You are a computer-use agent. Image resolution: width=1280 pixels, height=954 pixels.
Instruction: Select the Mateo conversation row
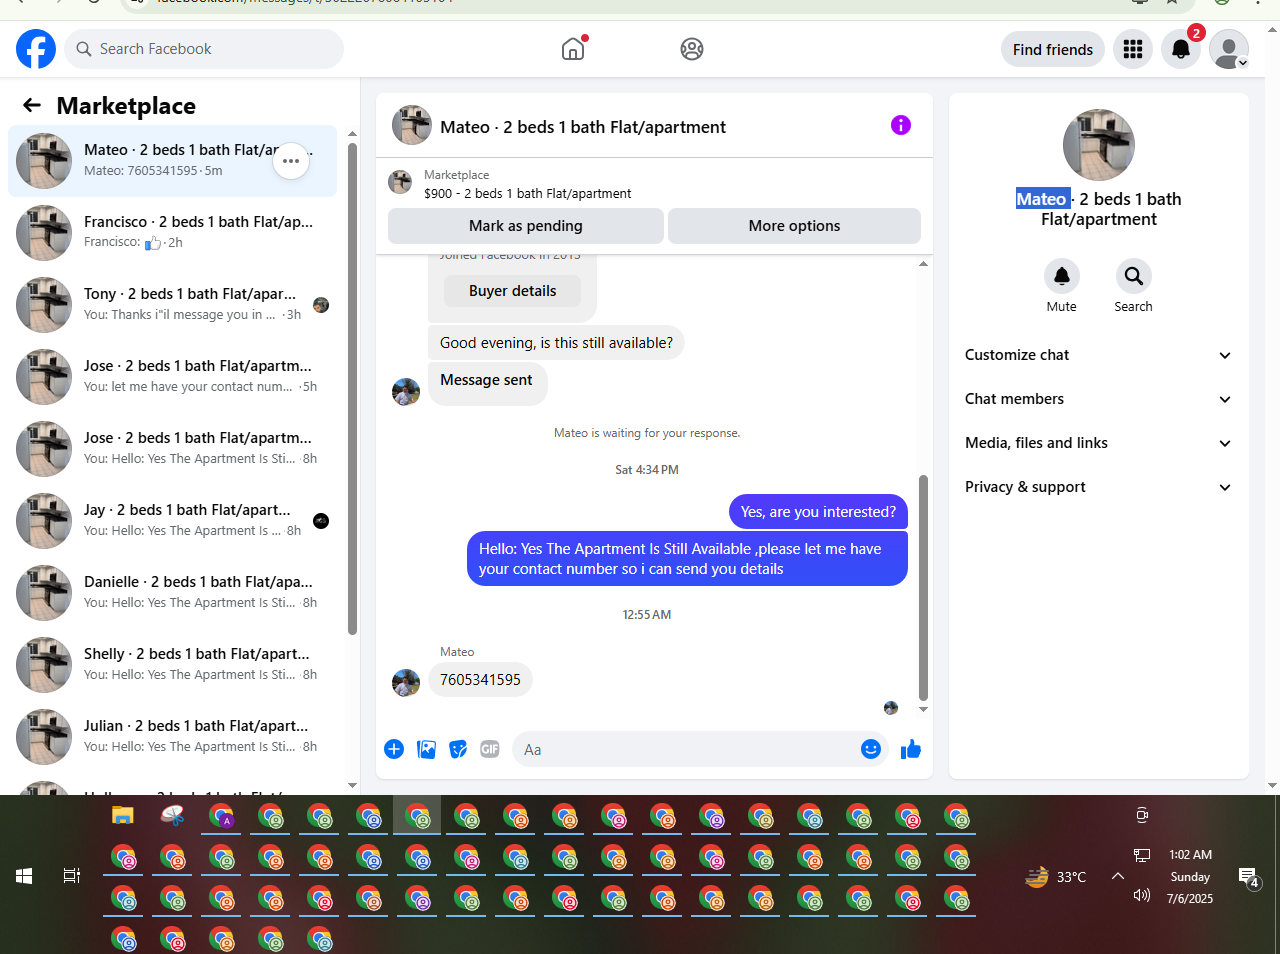pyautogui.click(x=172, y=161)
